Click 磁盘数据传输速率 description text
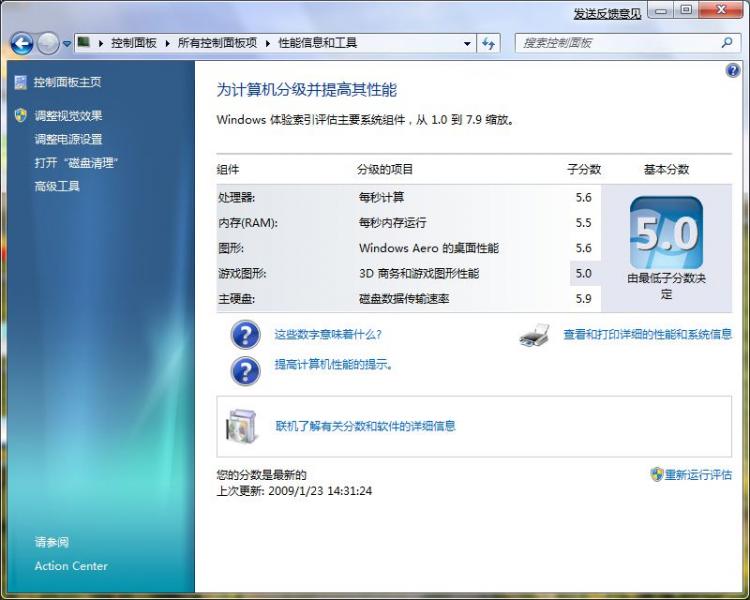The width and height of the screenshot is (750, 600). (404, 299)
